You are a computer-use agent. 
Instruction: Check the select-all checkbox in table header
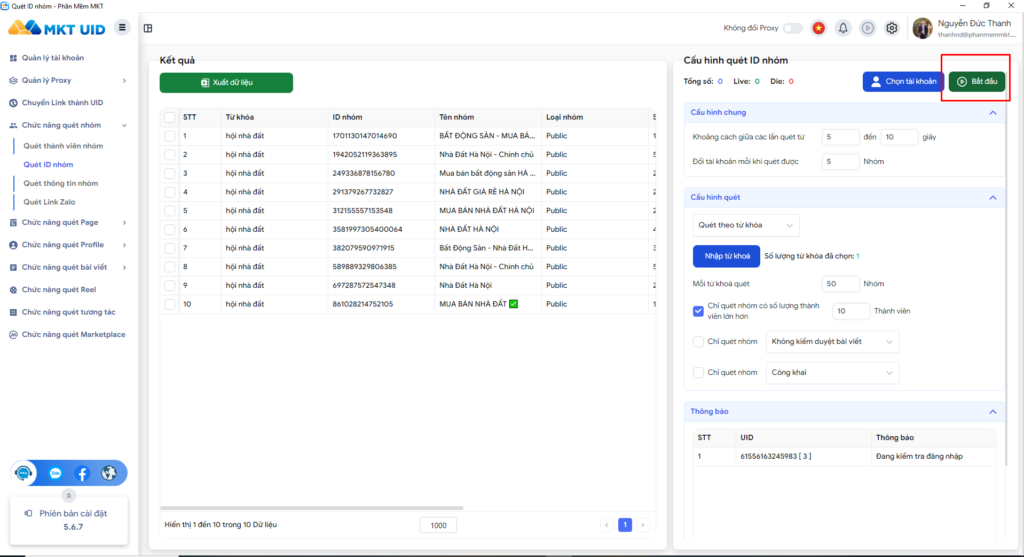click(x=170, y=117)
